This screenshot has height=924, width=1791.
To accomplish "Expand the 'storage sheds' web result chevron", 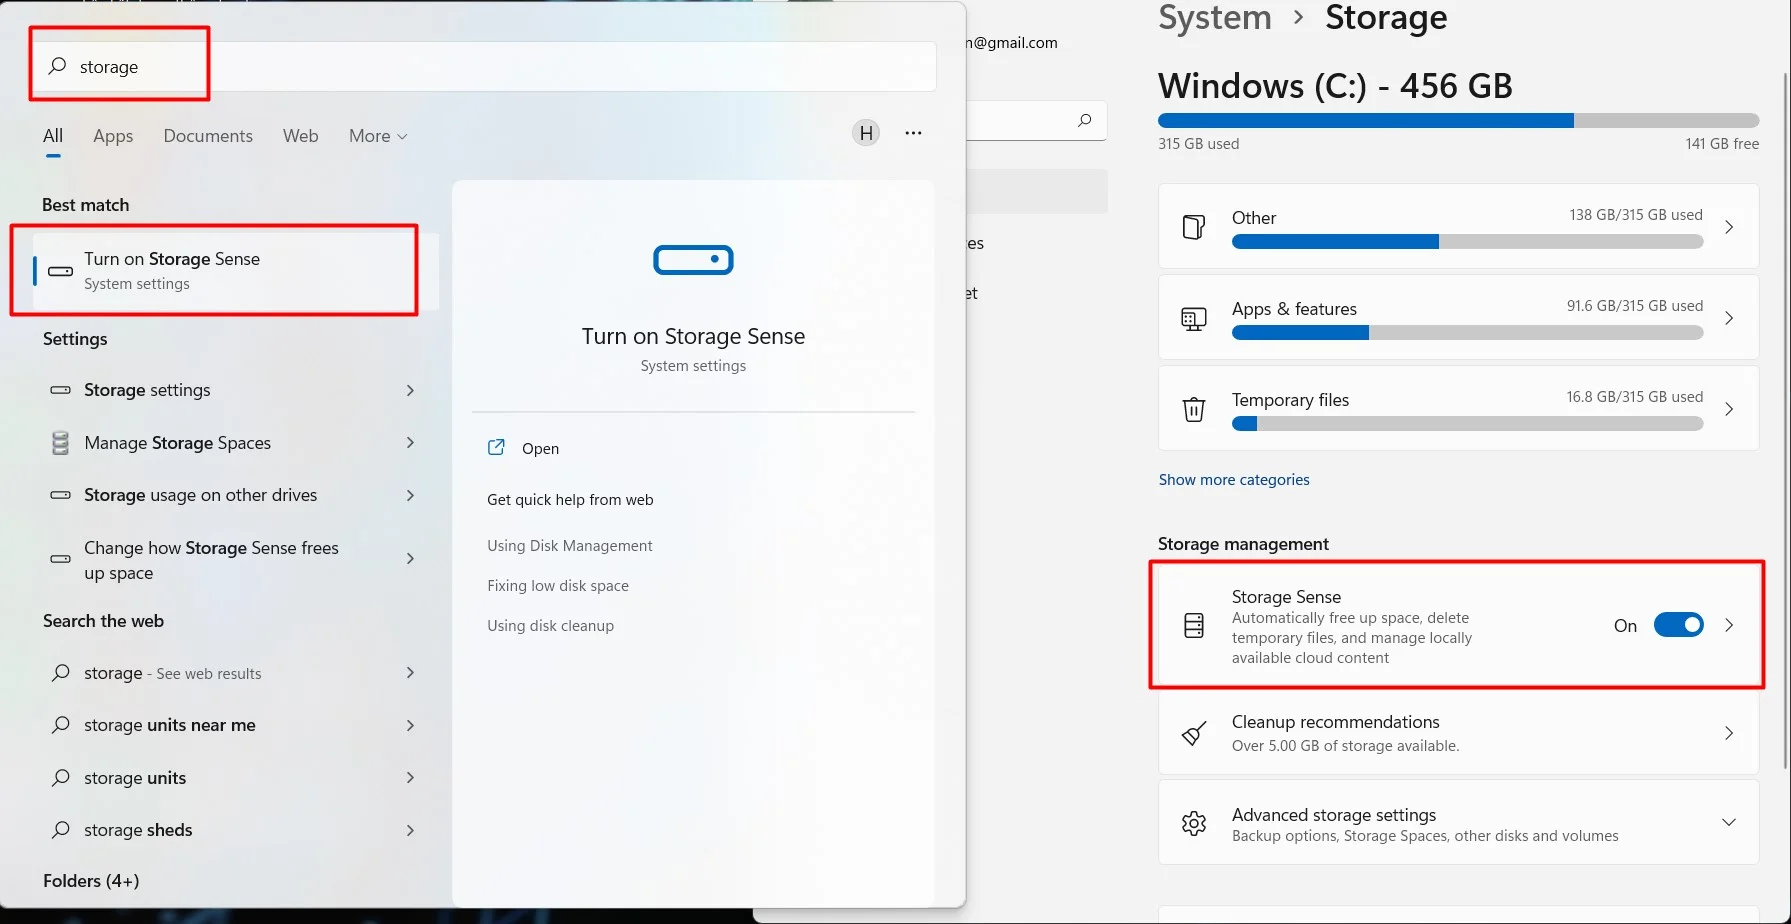I will 410,830.
